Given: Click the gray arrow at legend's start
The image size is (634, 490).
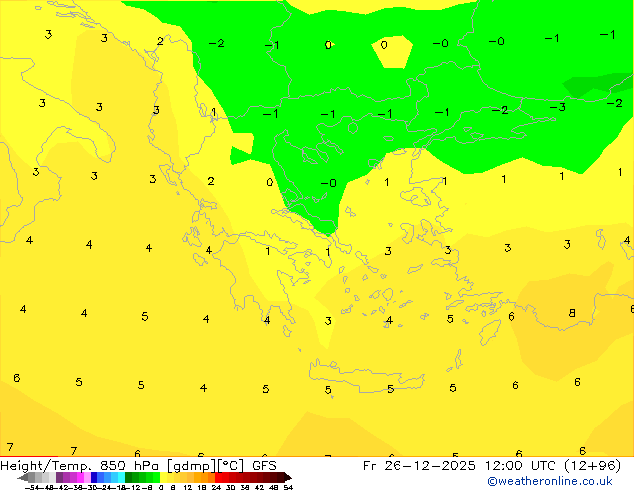Looking at the screenshot, I should [x=23, y=477].
